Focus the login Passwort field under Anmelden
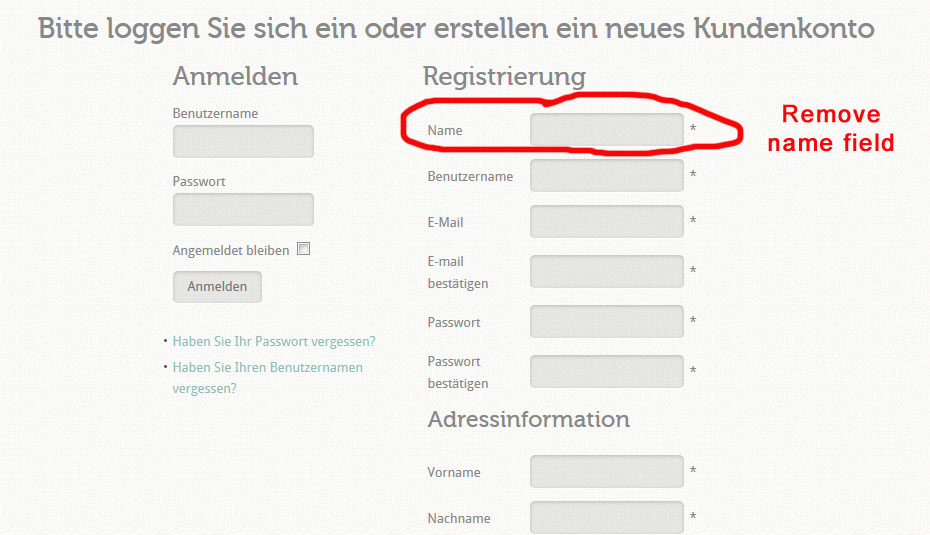The width and height of the screenshot is (930, 535). 243,209
